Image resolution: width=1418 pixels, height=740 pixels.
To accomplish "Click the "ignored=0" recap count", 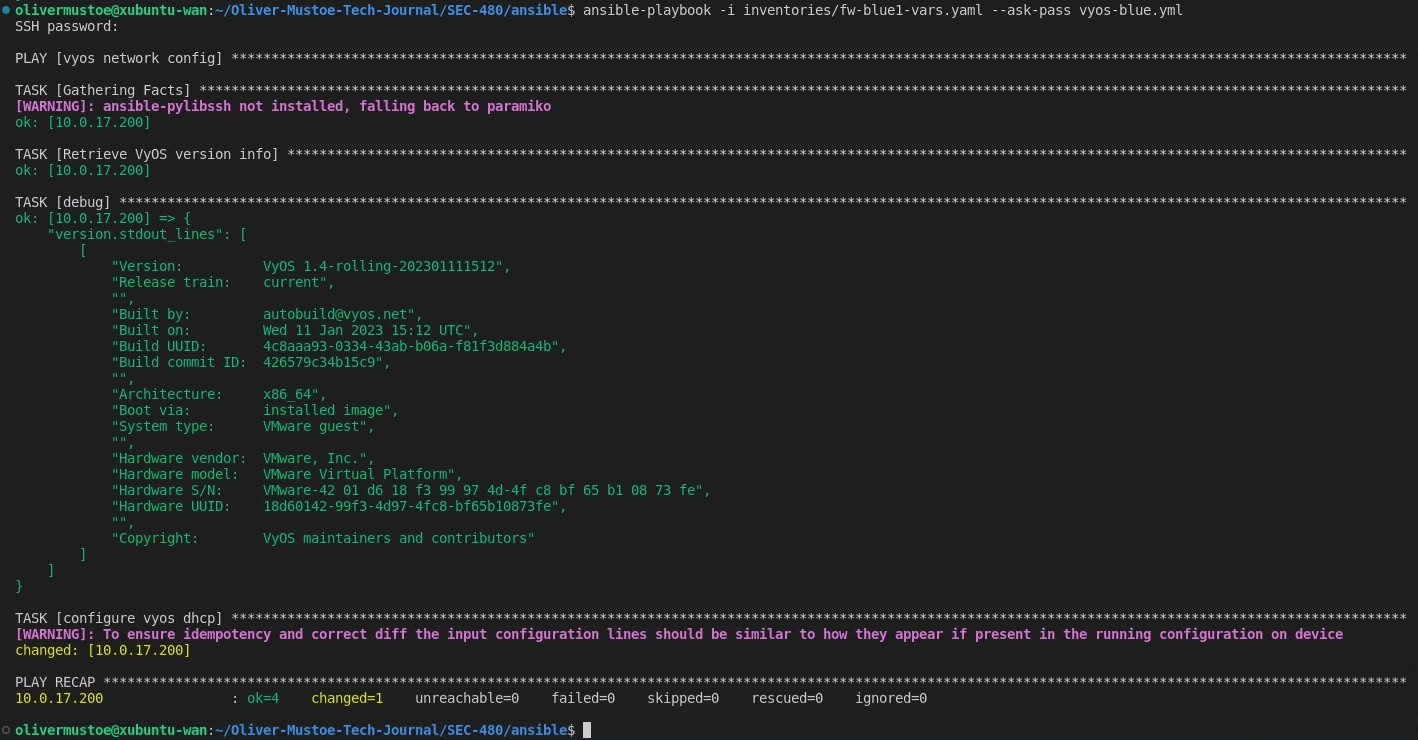I will (891, 698).
